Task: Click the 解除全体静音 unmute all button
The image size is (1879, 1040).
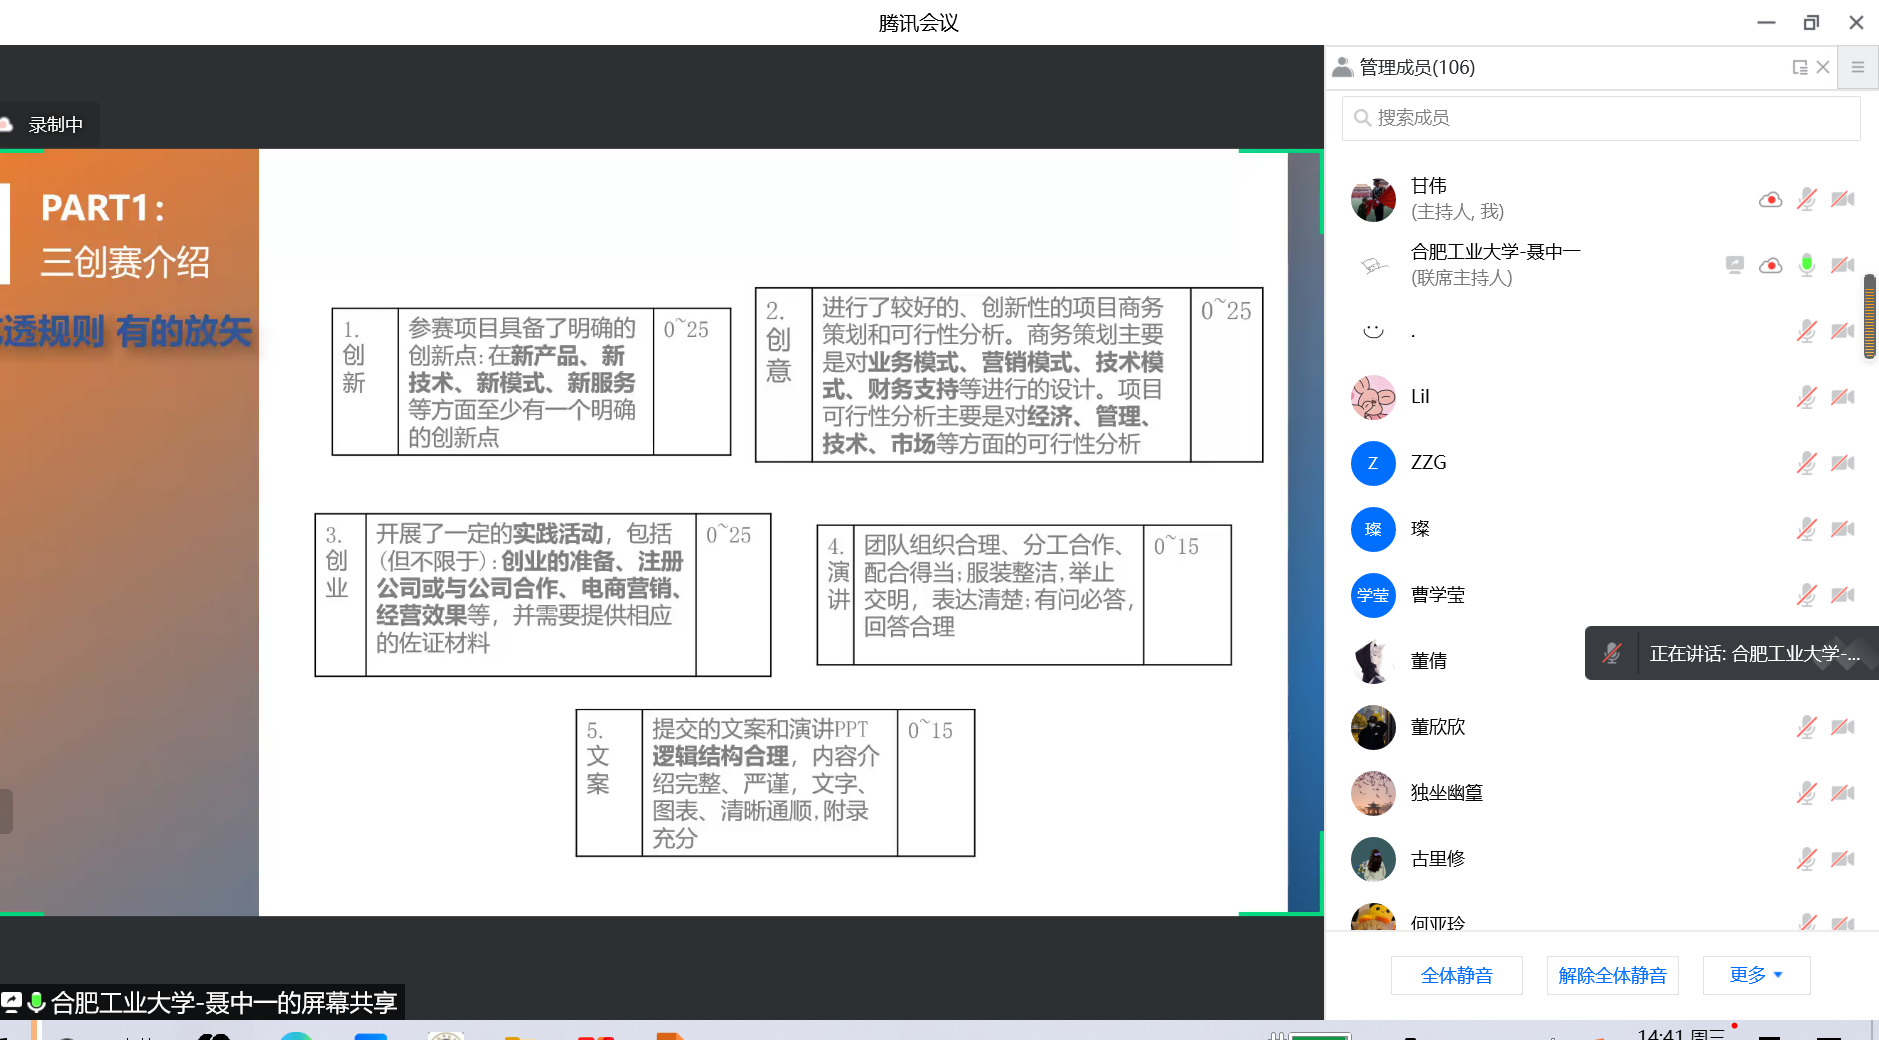Action: (1612, 975)
